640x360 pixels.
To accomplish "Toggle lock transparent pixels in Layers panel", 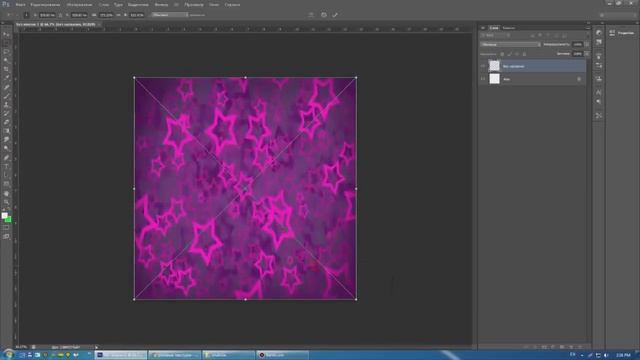I will 502,54.
